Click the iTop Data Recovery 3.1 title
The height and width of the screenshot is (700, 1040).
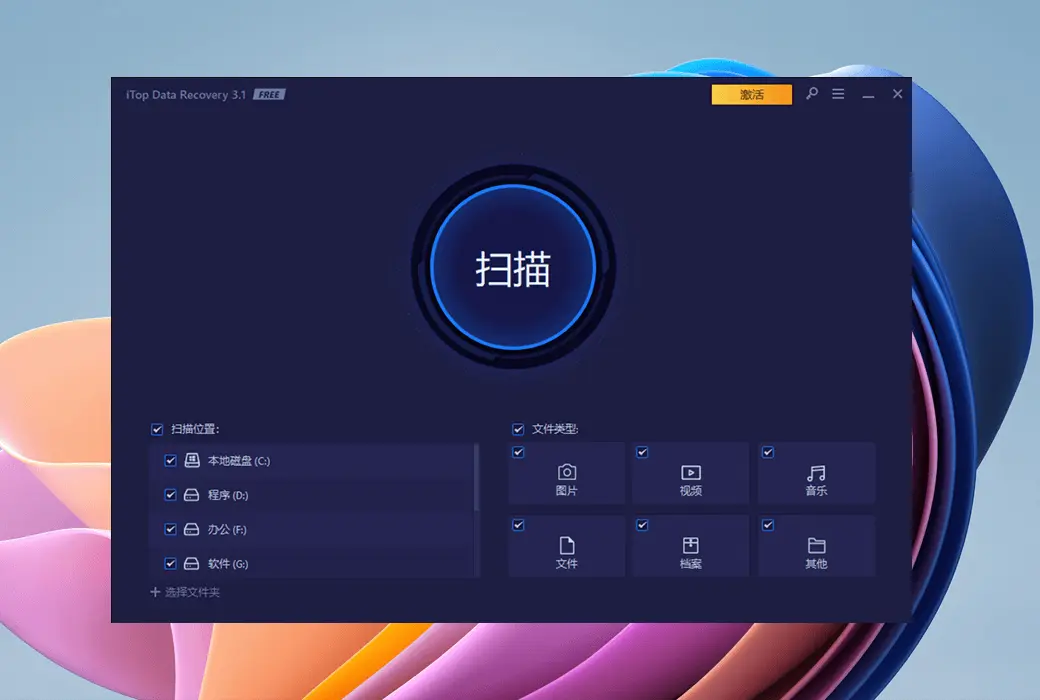pyautogui.click(x=186, y=95)
